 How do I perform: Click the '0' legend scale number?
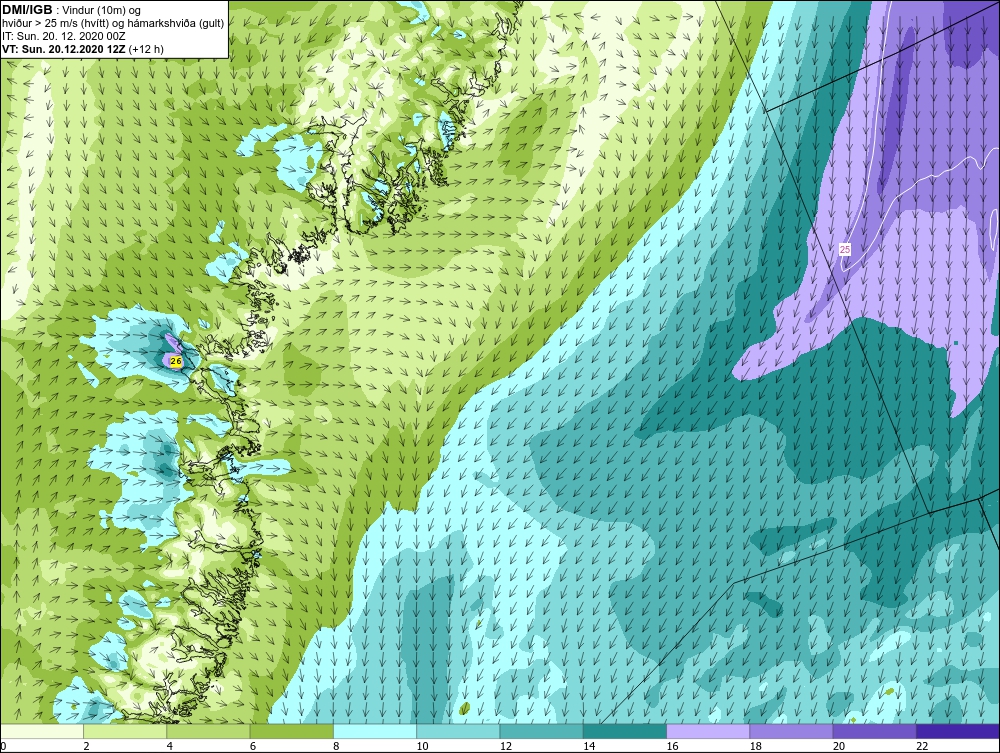(x=3, y=746)
